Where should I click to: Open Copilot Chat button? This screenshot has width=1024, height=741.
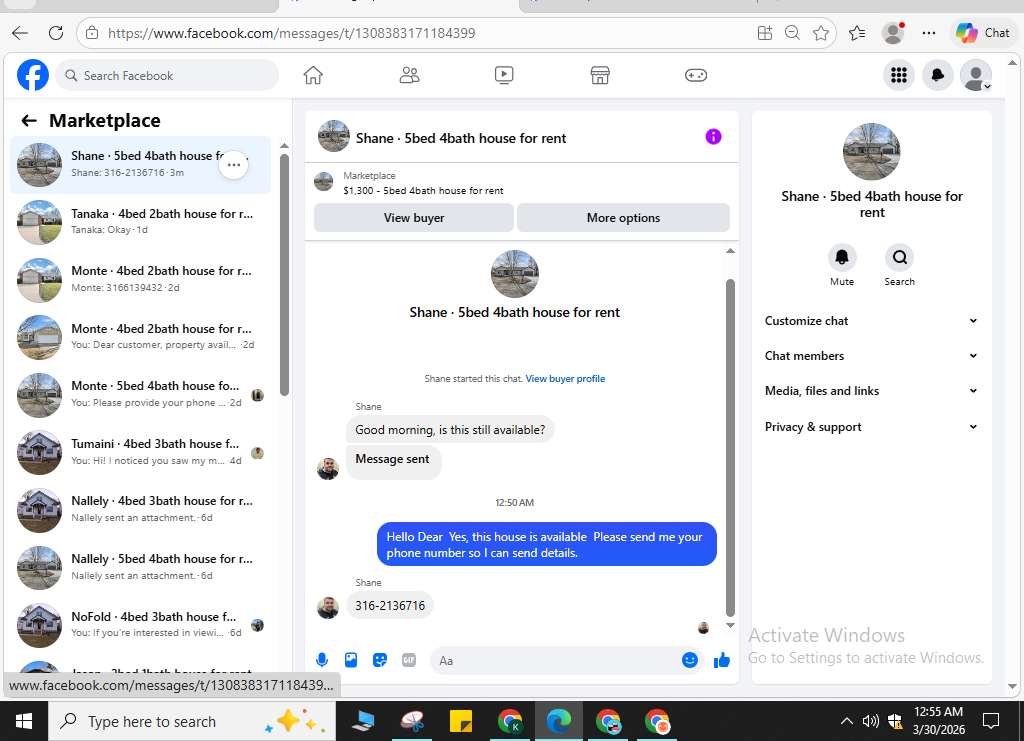(983, 33)
